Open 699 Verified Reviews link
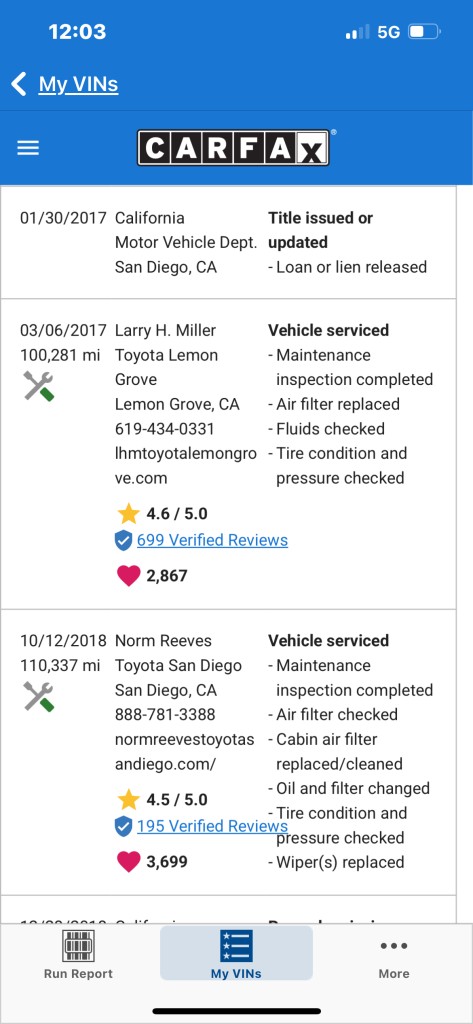 tap(212, 540)
